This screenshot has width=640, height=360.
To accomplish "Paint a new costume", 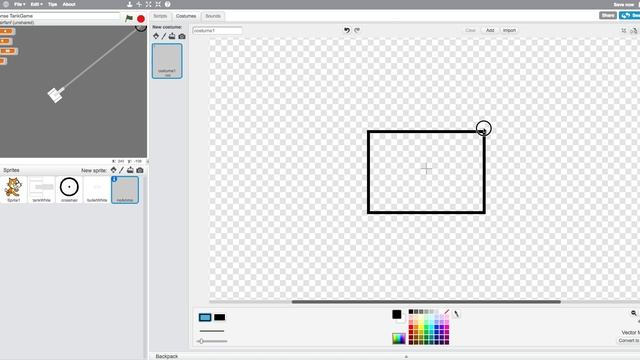I will (164, 36).
